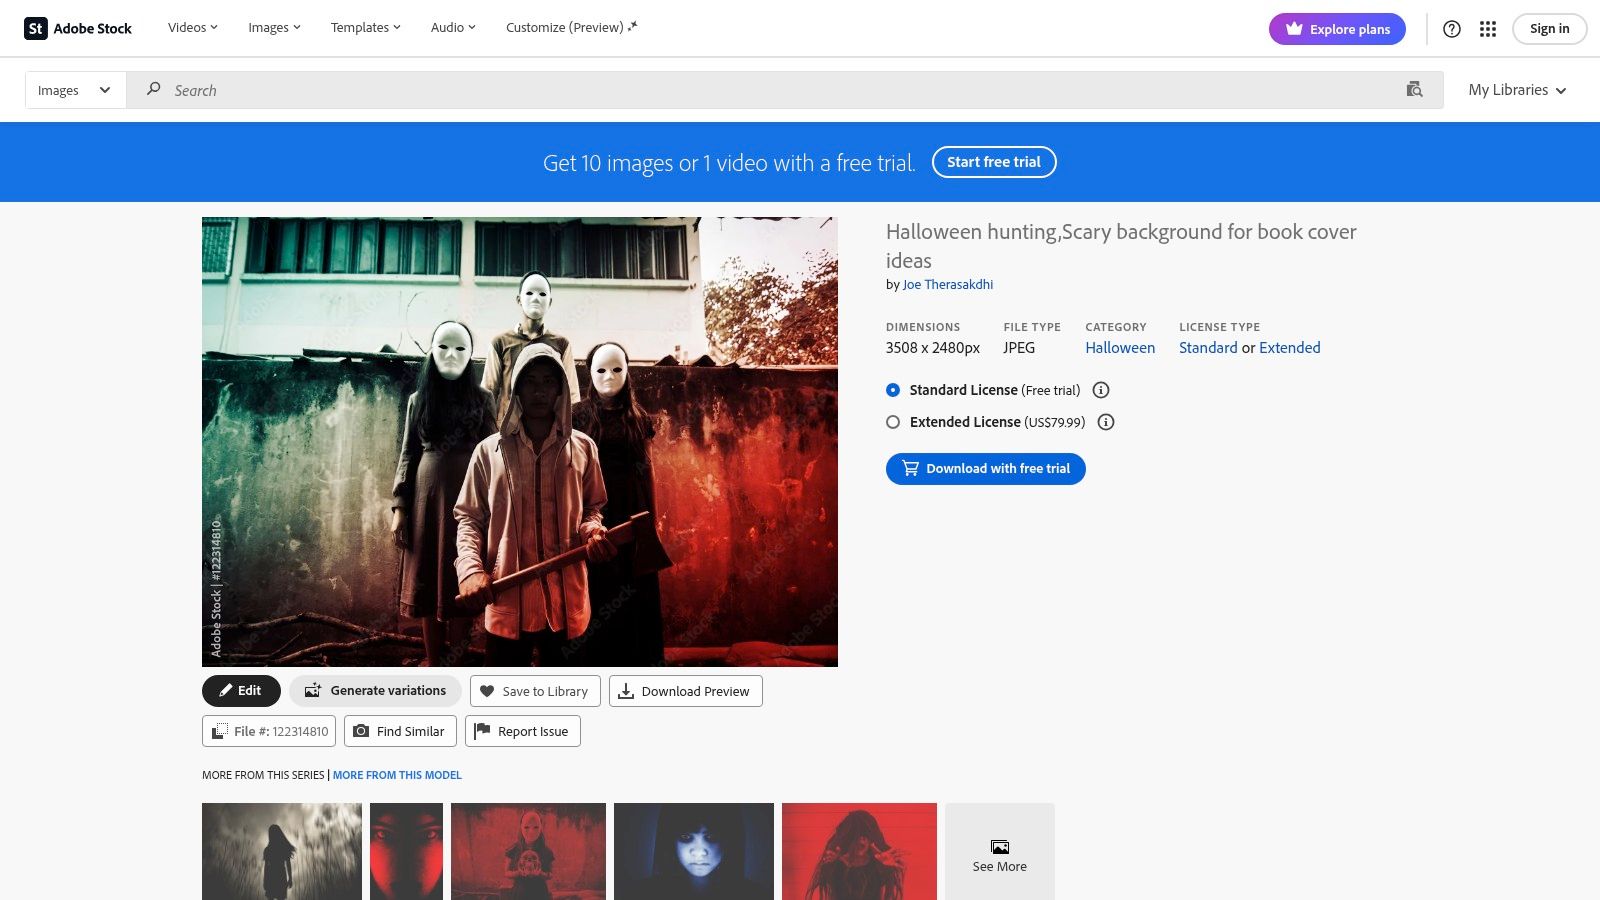The height and width of the screenshot is (900, 1600).
Task: Click the Download with free trial button
Action: click(985, 468)
